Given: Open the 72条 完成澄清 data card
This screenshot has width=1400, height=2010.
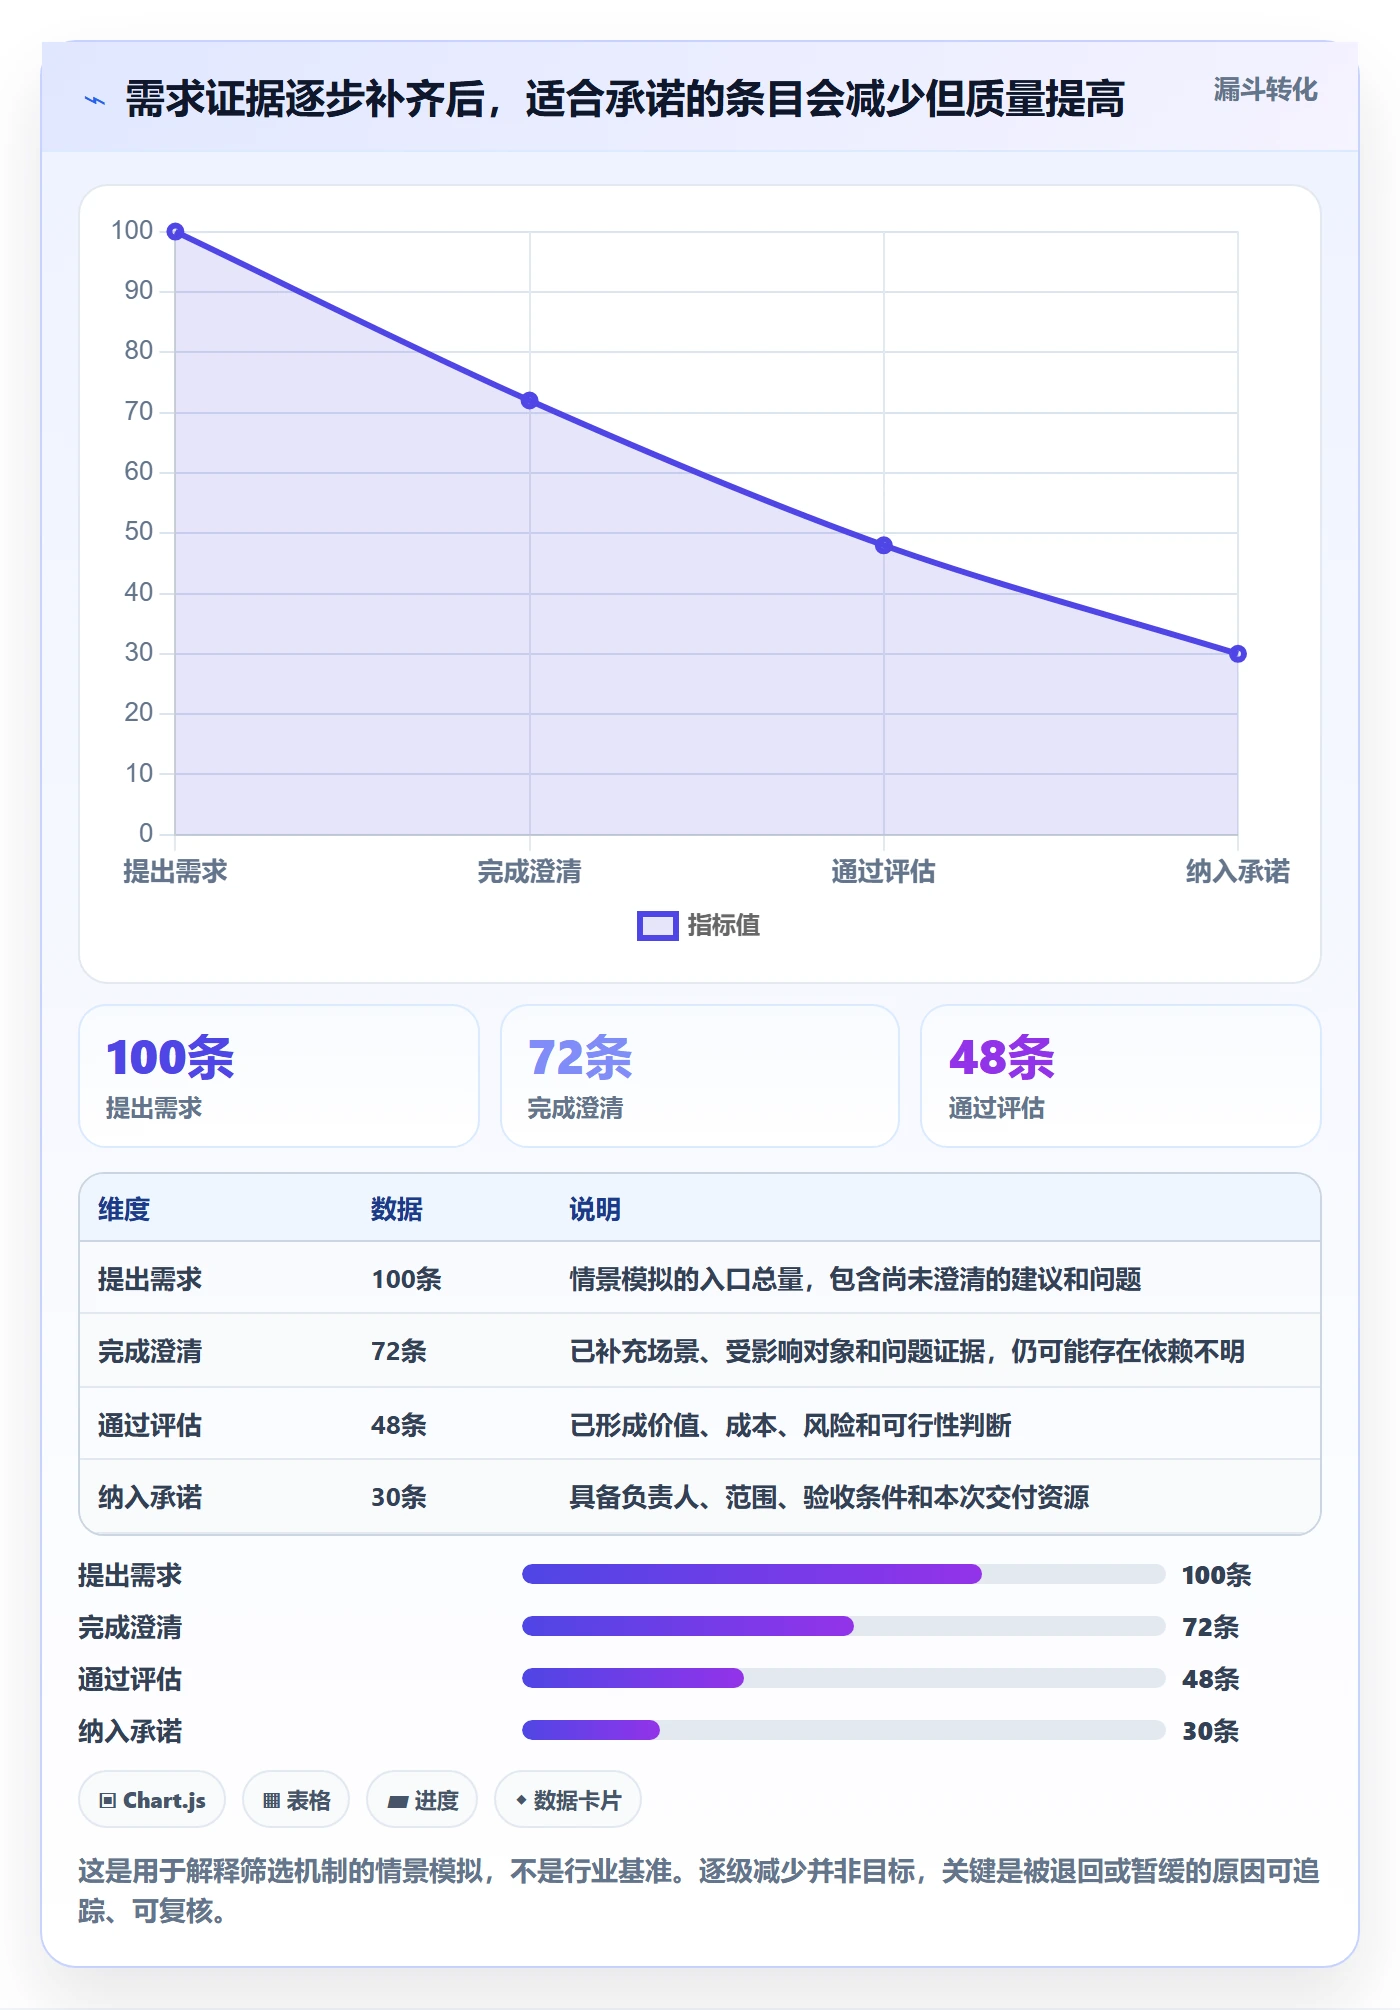Looking at the screenshot, I should coord(700,1076).
